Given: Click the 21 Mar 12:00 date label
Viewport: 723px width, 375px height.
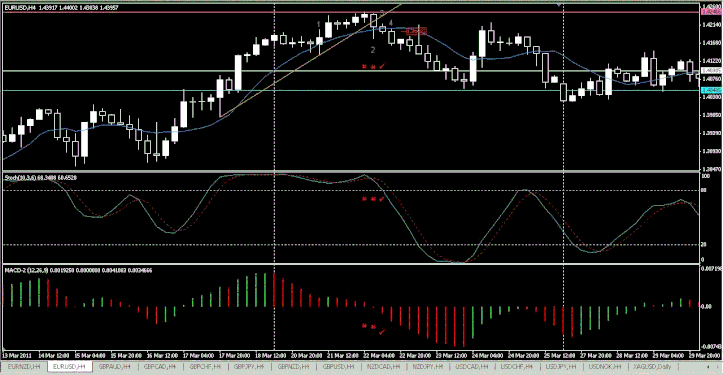Looking at the screenshot, I should click(343, 356).
